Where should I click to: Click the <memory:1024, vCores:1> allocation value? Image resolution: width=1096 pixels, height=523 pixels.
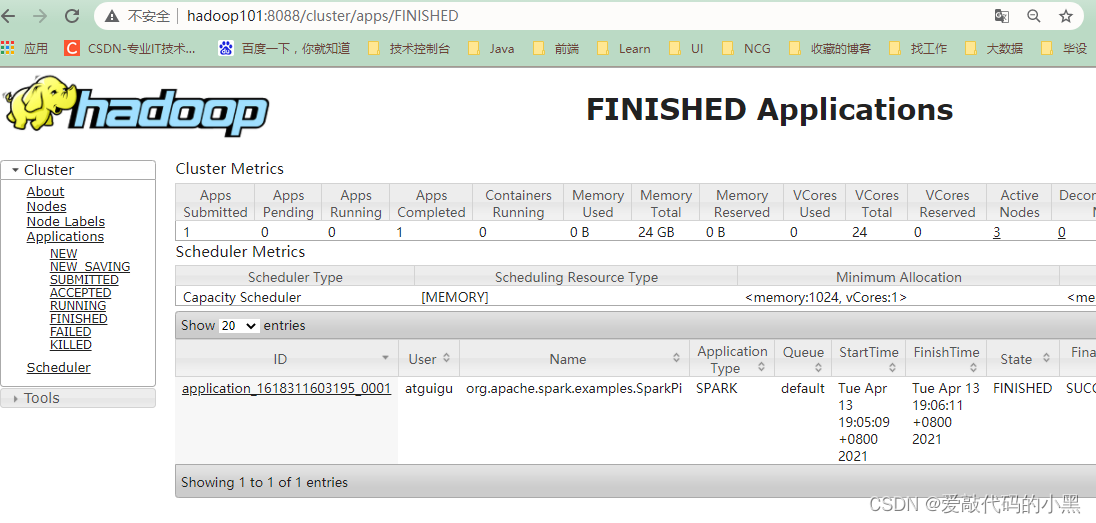[826, 297]
